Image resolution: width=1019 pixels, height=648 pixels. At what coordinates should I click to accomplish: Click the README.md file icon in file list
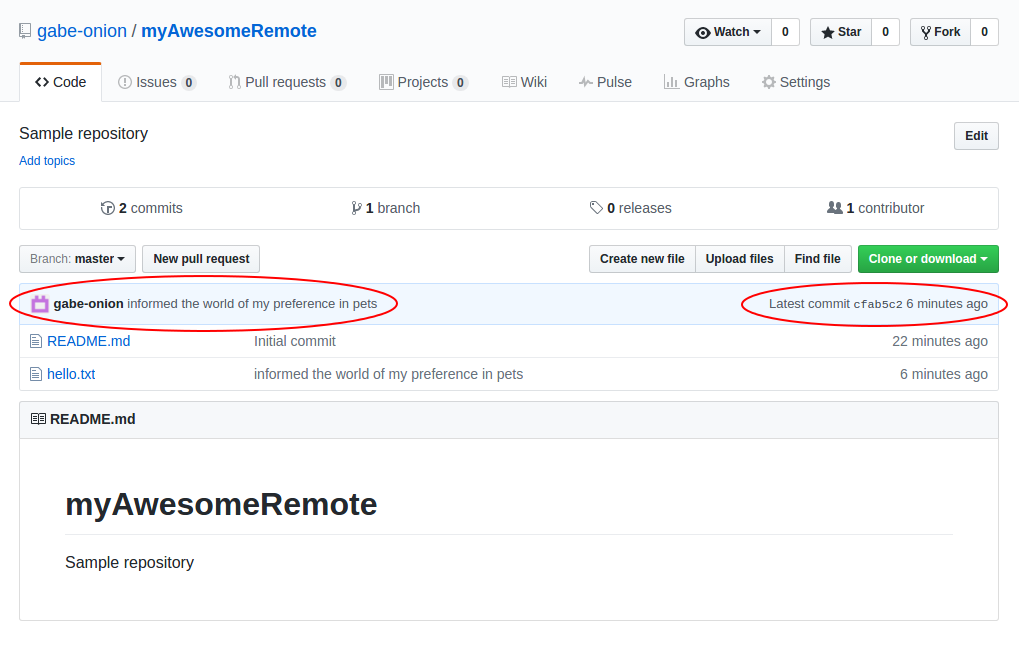coord(36,341)
